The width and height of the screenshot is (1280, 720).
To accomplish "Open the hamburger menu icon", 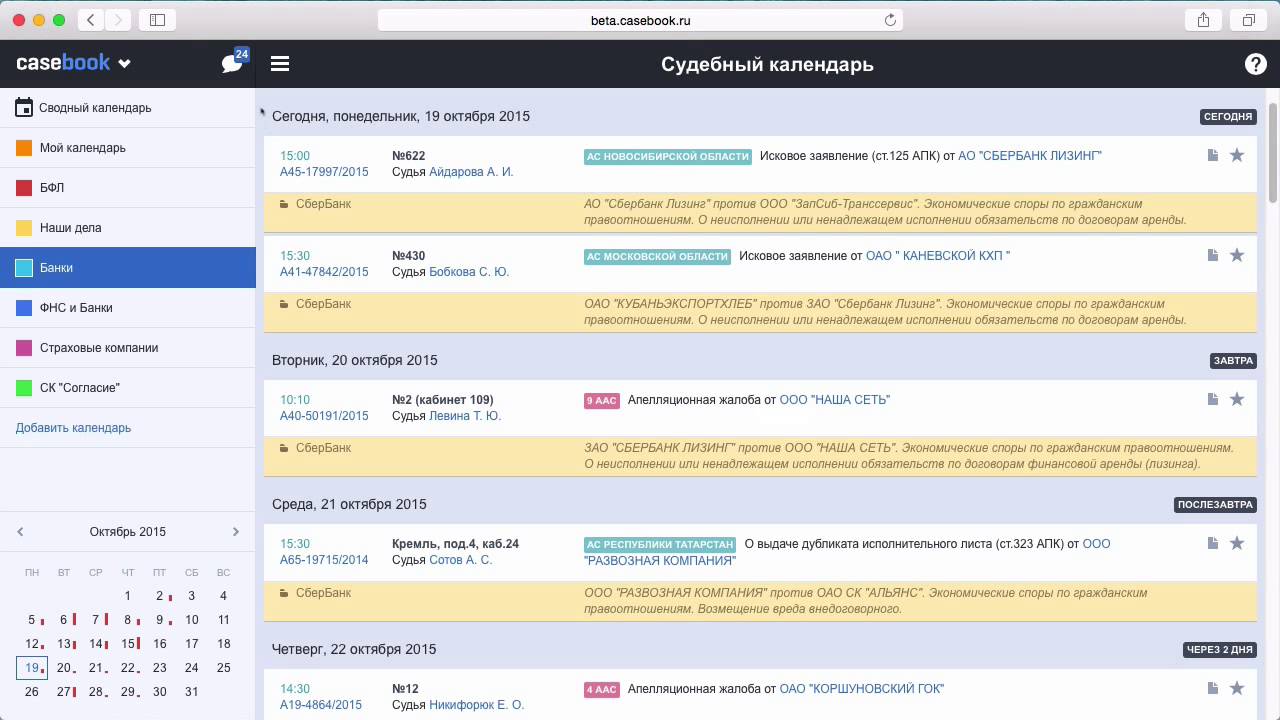I will pos(280,64).
